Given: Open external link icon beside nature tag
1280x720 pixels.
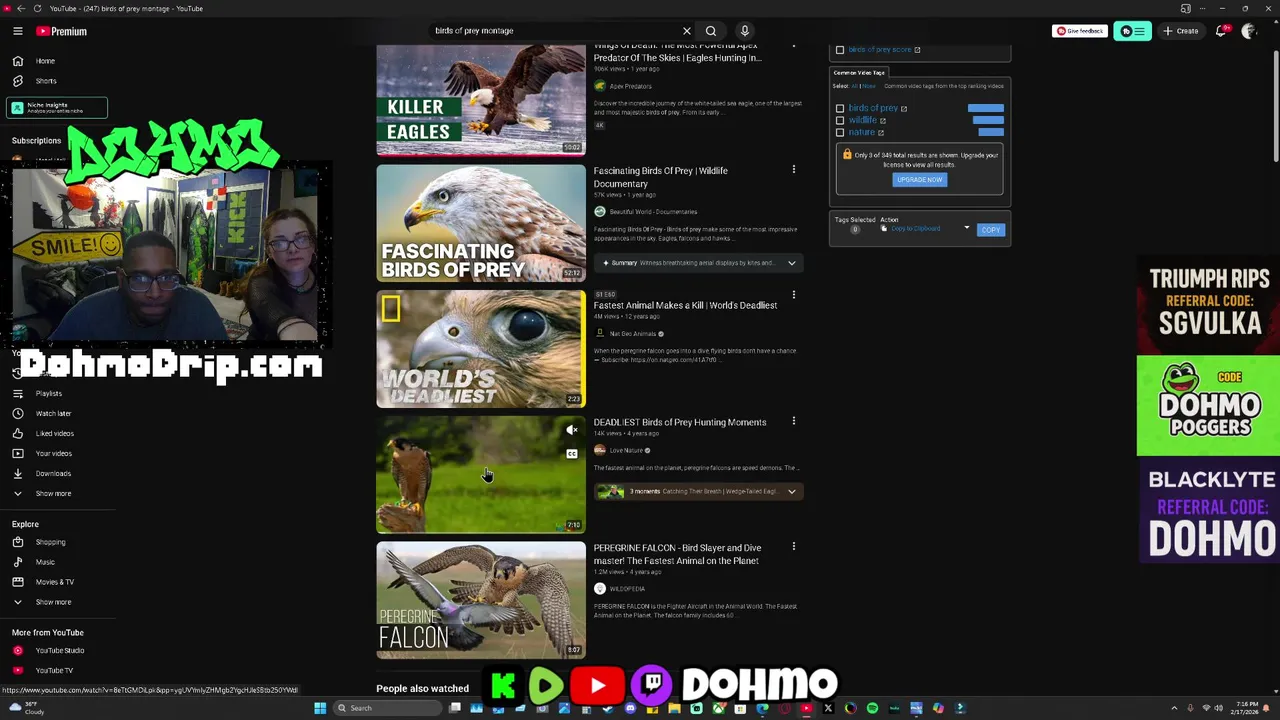Looking at the screenshot, I should click(881, 133).
